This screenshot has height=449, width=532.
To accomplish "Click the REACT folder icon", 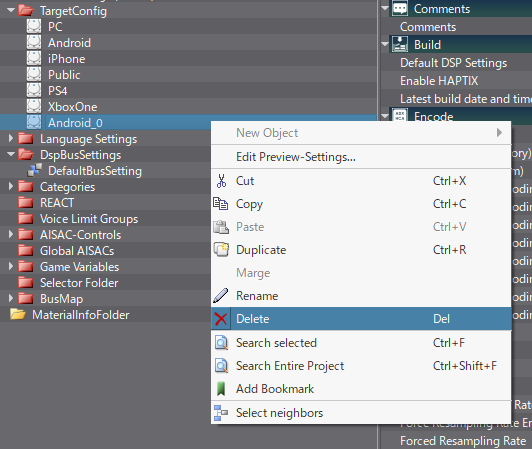I will 25,203.
